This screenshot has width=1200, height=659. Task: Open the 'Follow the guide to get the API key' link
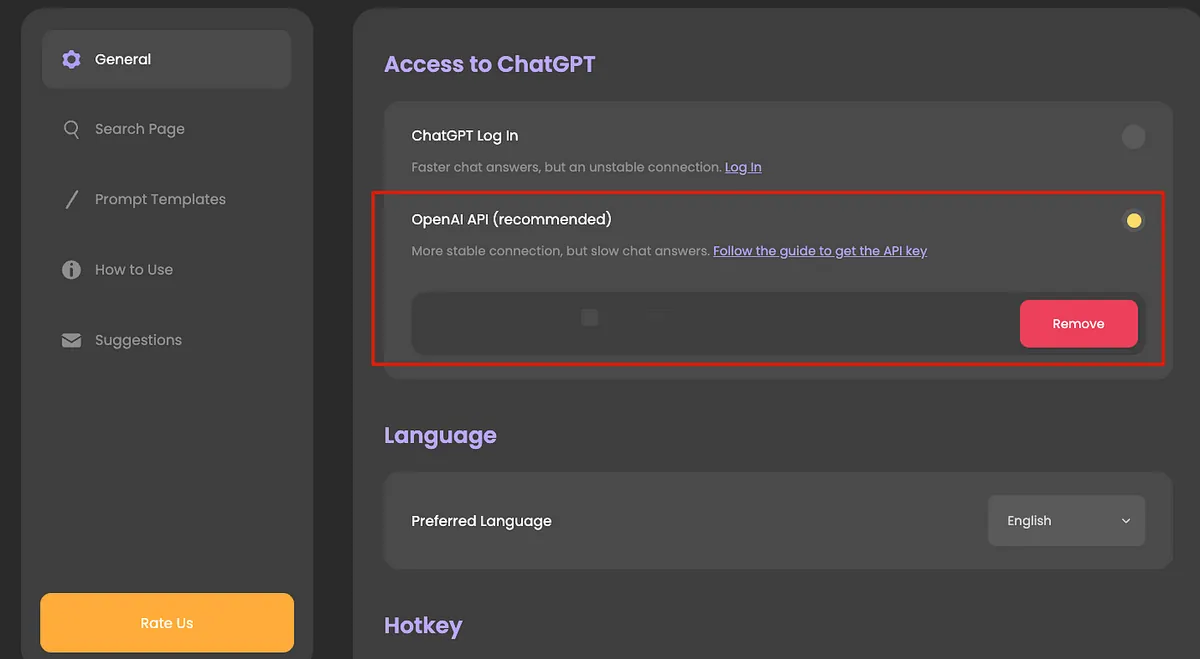click(820, 251)
